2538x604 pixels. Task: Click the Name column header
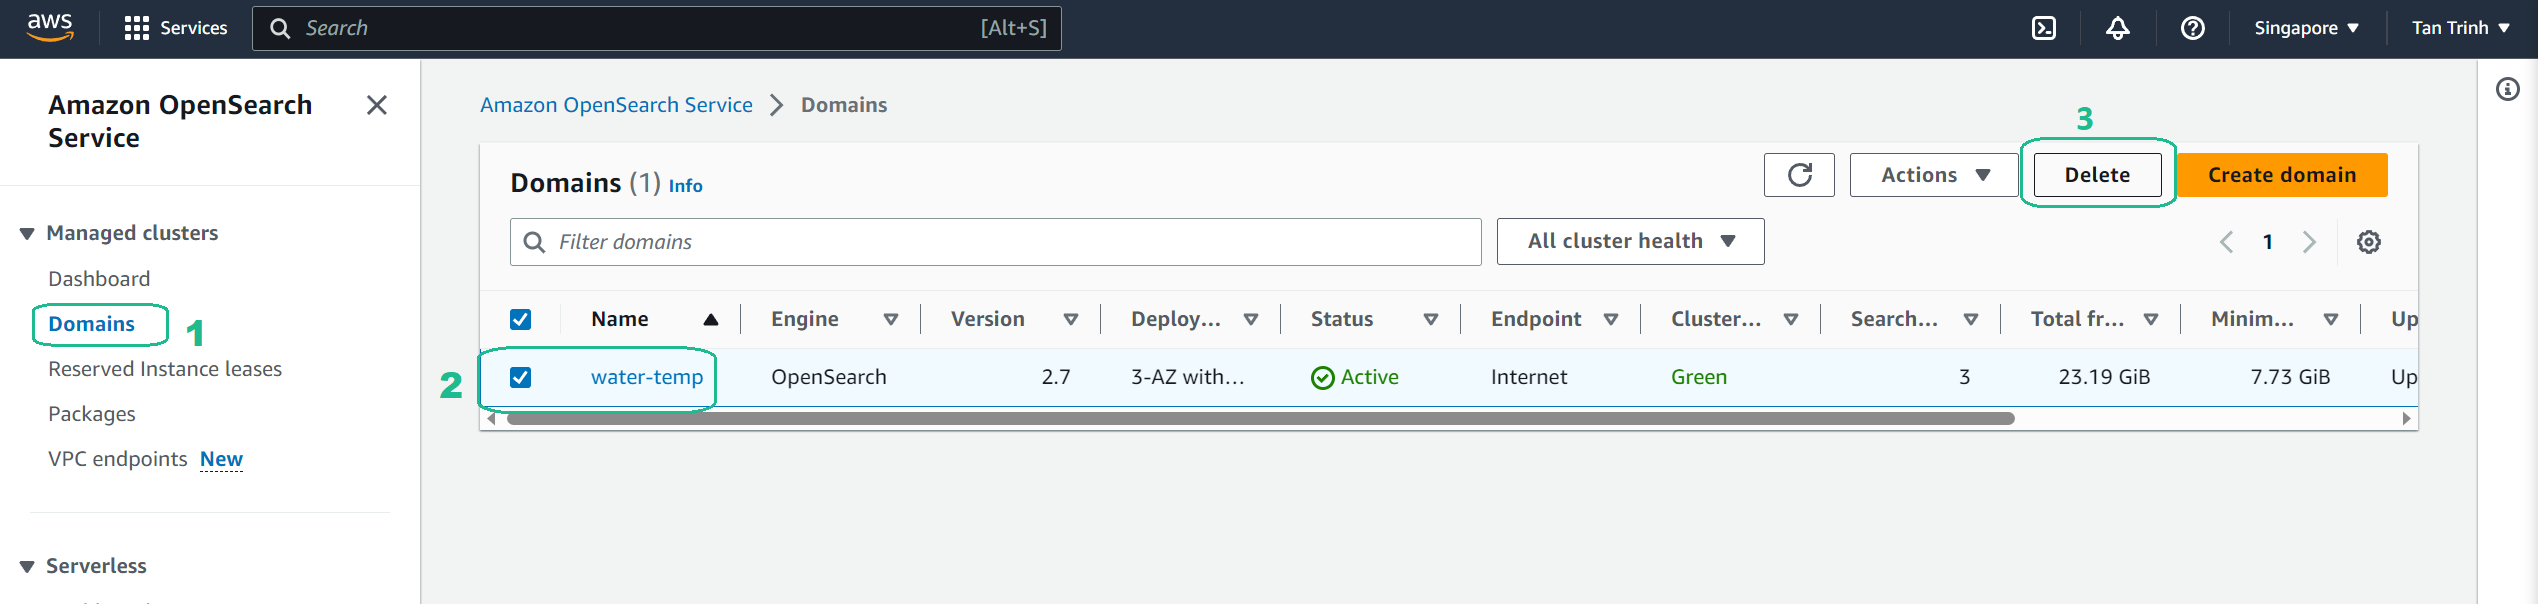[x=620, y=319]
